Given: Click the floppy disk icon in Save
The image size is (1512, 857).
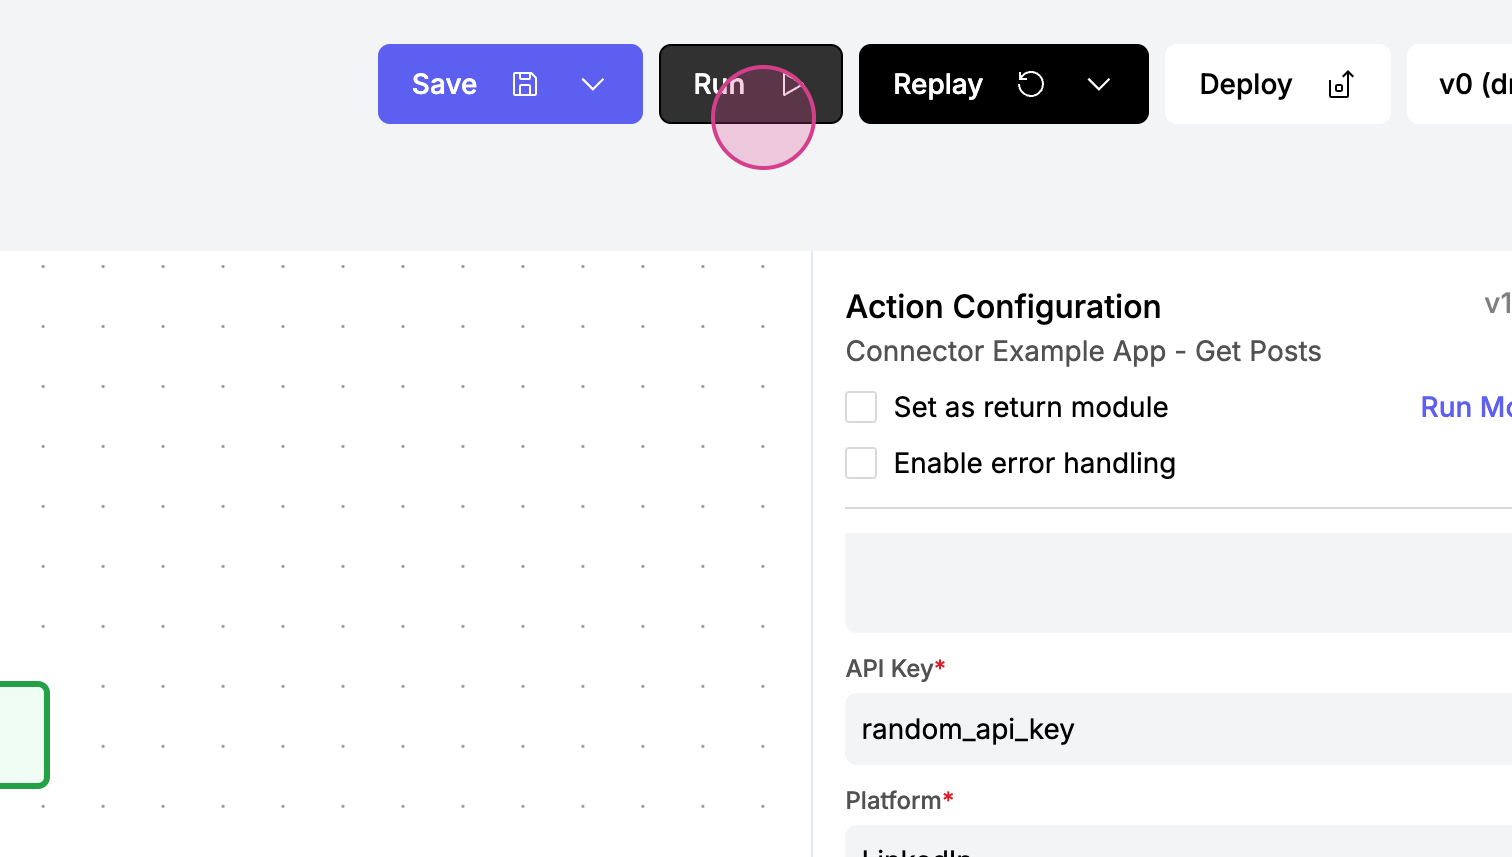Looking at the screenshot, I should click(525, 84).
